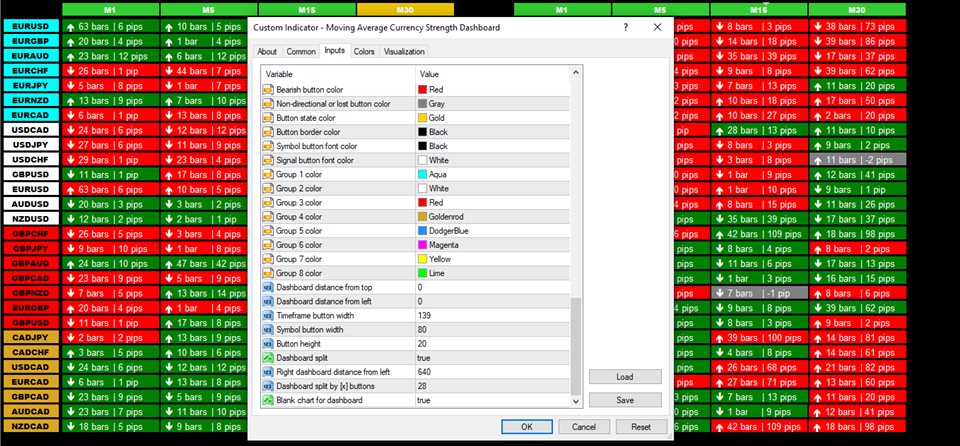This screenshot has height=446, width=960.
Task: Switch to the Inputs tab
Action: point(334,51)
